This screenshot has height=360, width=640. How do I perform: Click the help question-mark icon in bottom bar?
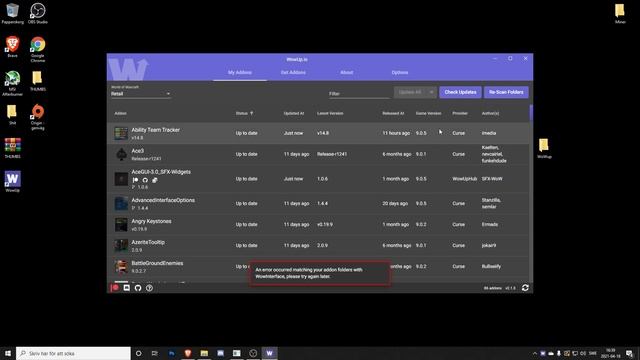(149, 288)
